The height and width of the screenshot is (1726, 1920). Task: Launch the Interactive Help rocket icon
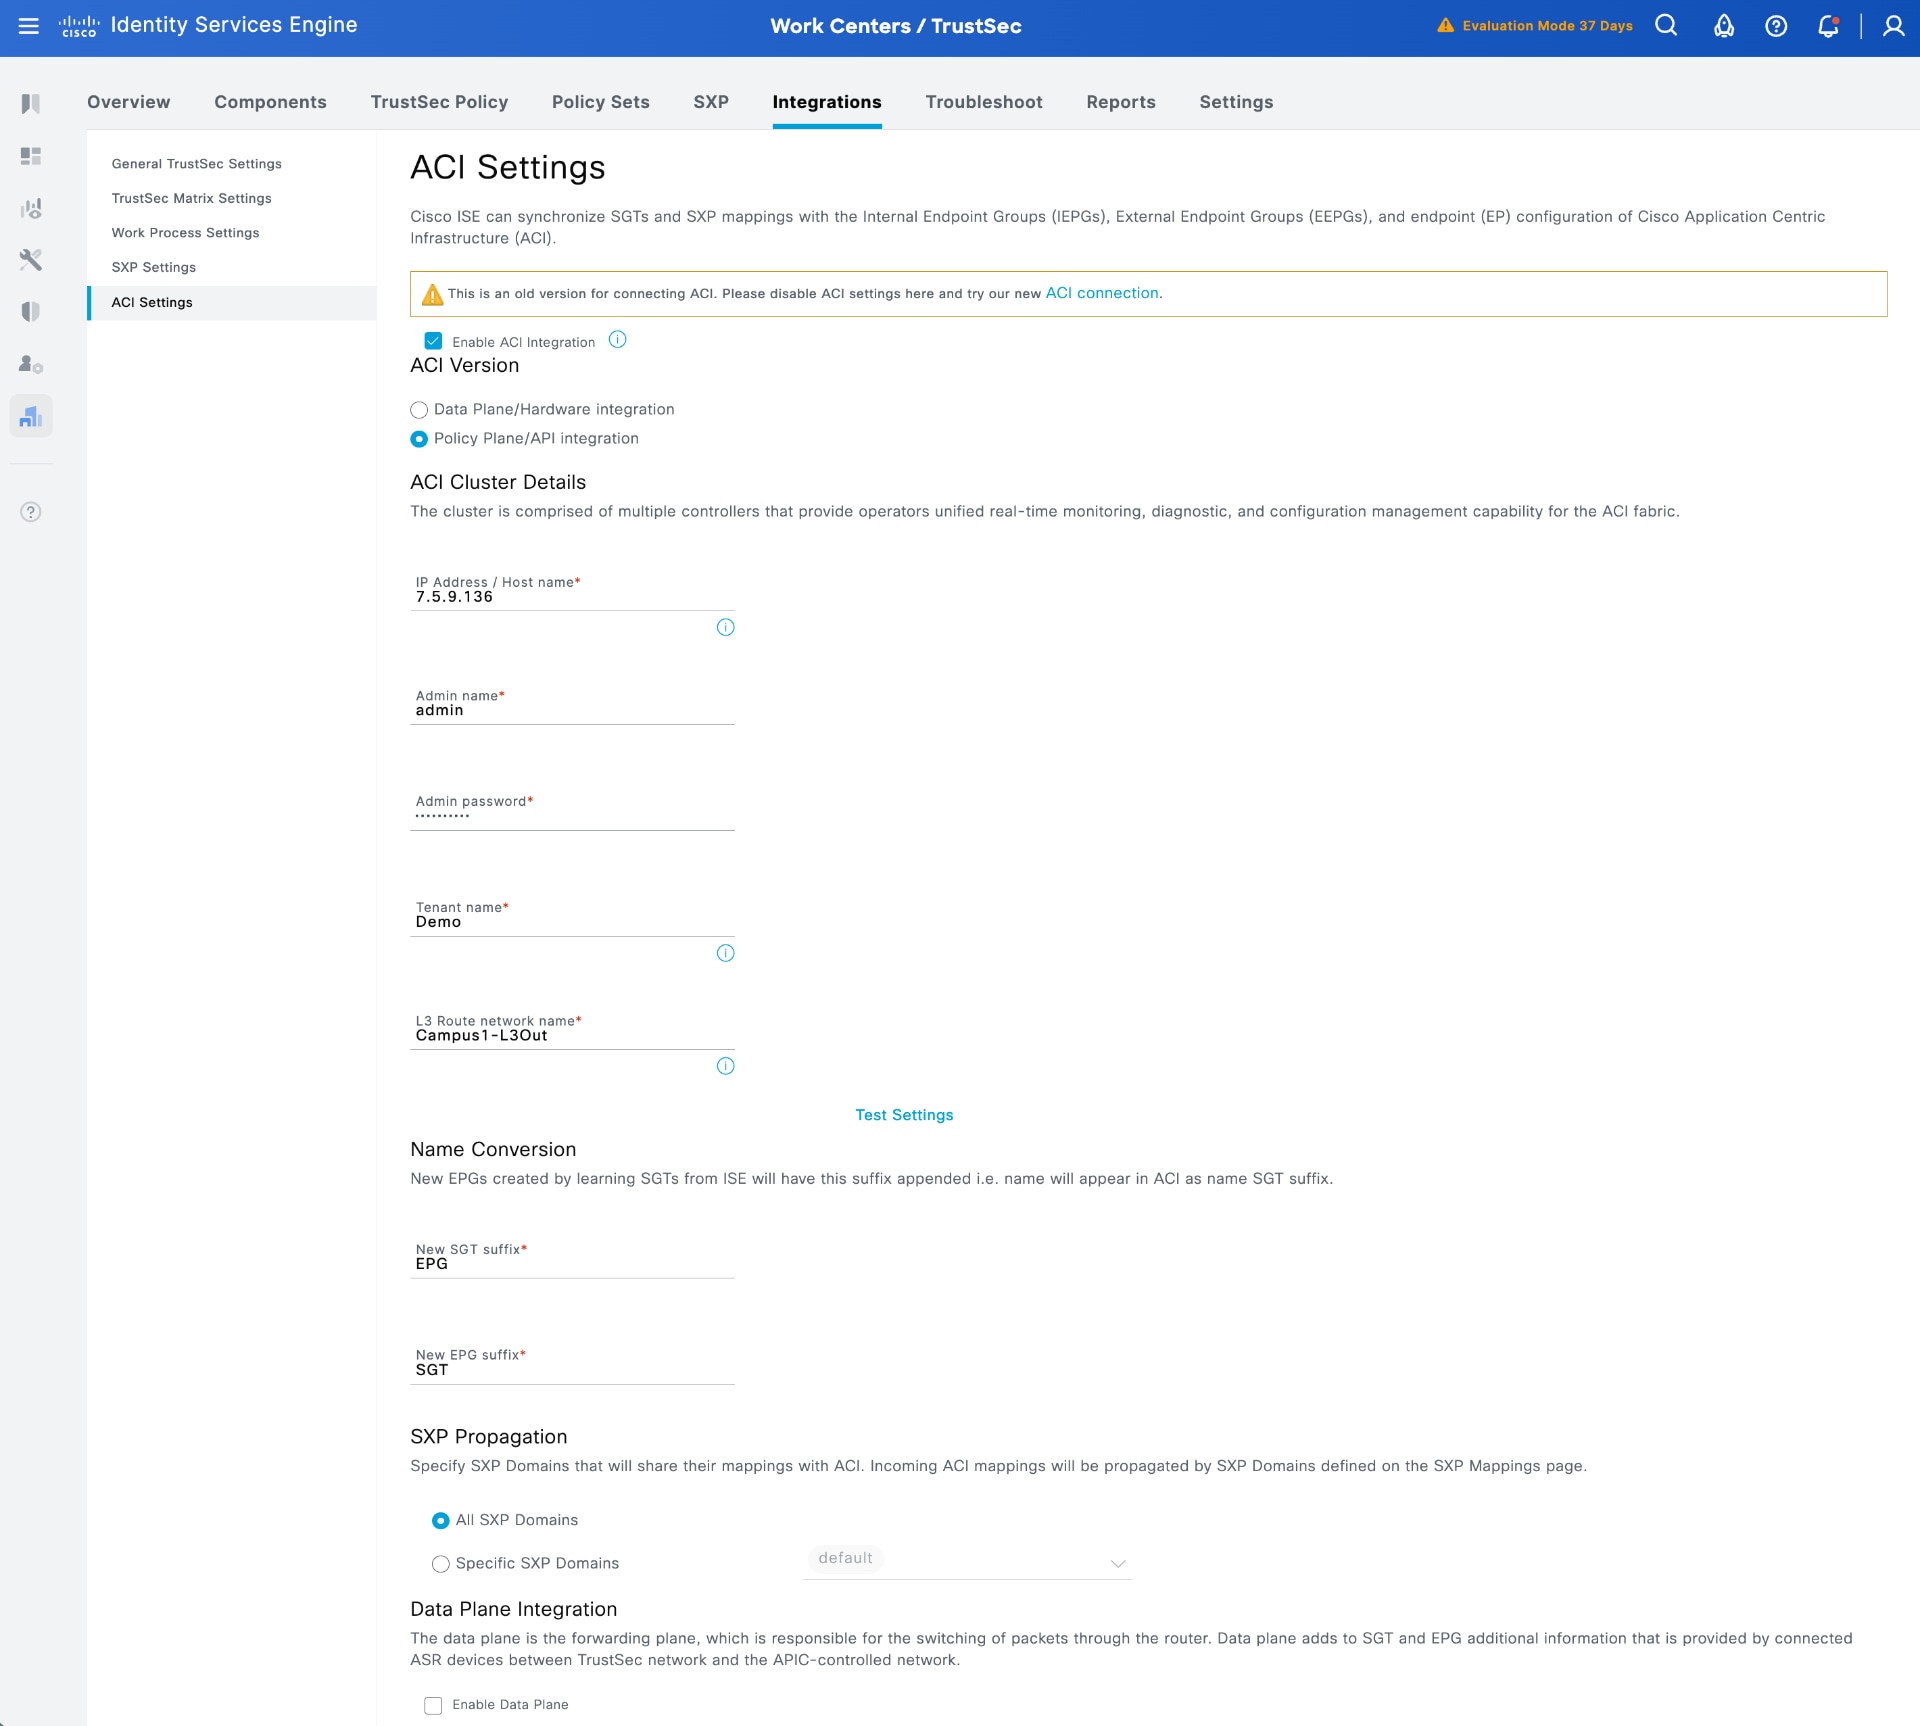1724,25
